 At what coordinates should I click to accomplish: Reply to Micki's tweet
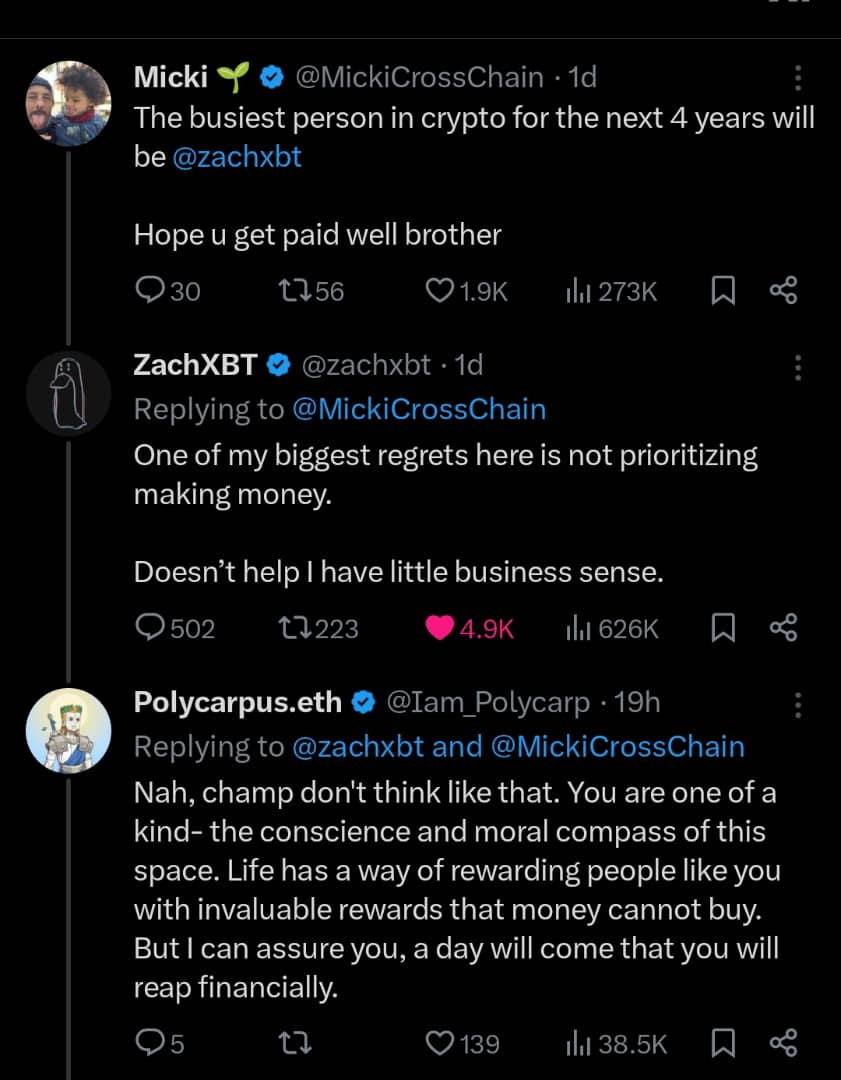[x=149, y=291]
